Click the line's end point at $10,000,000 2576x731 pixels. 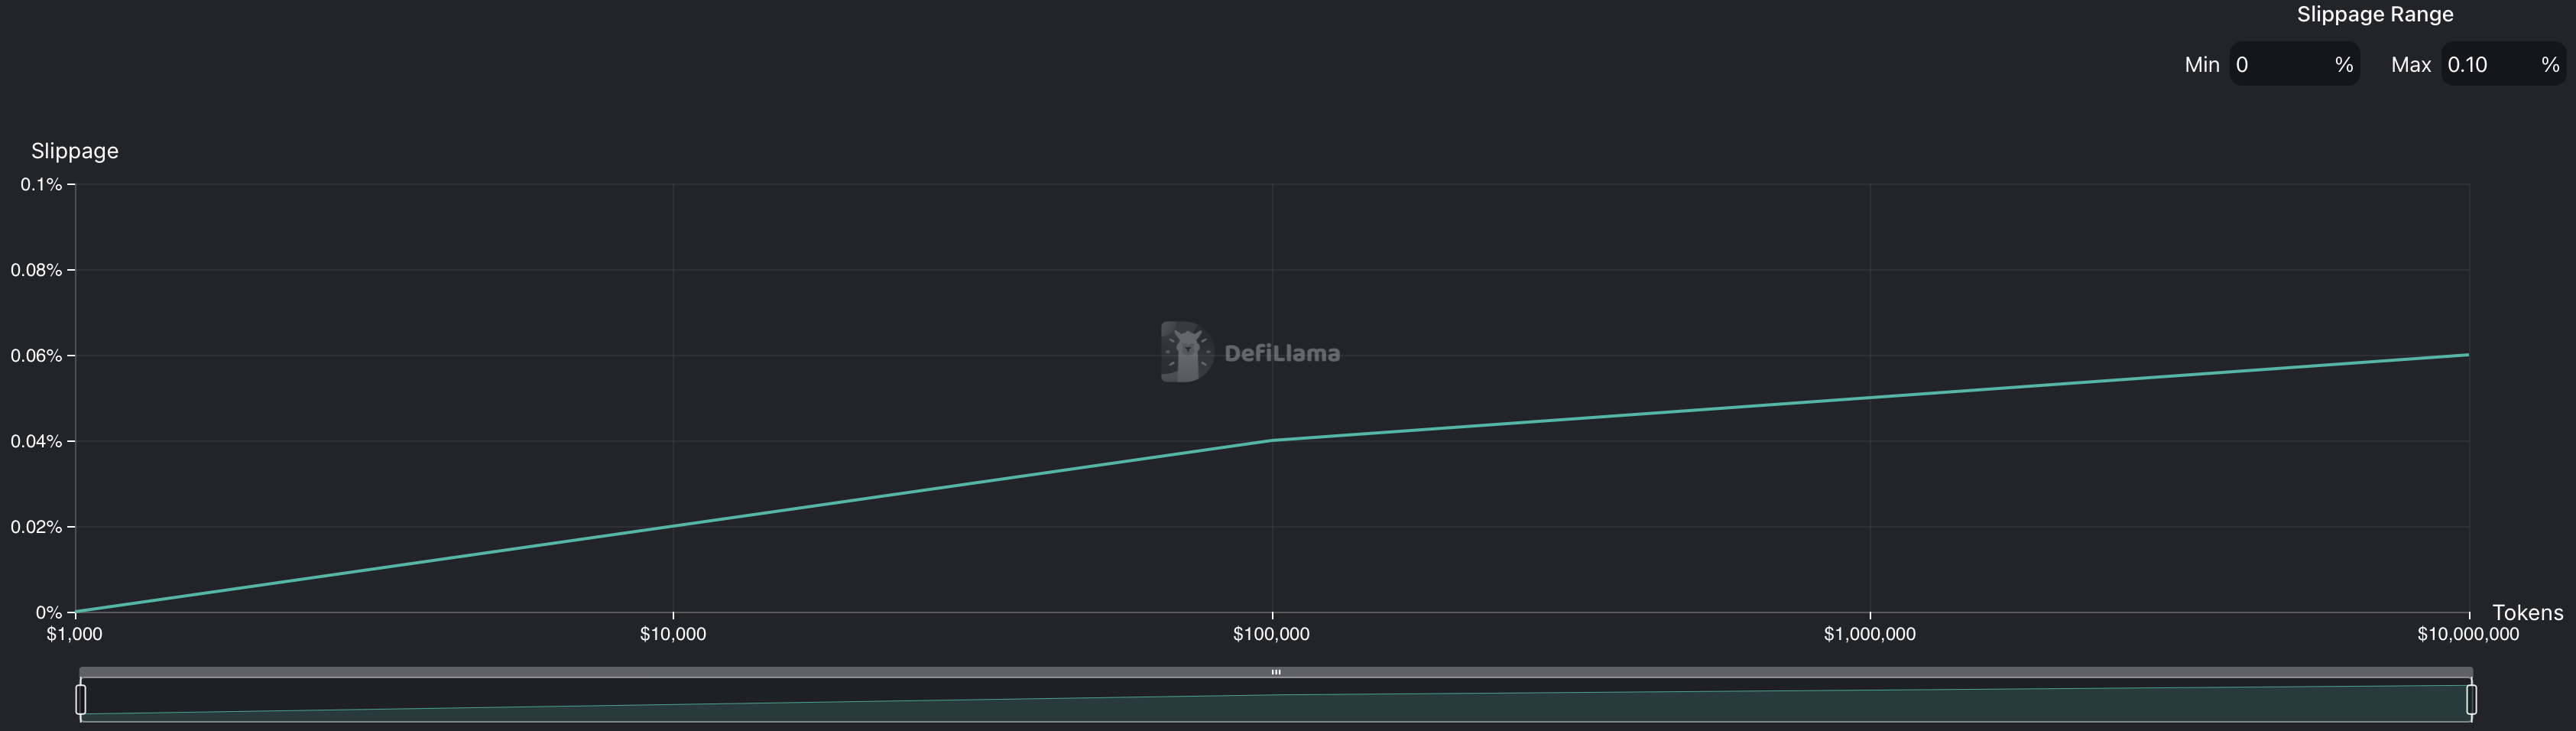(2468, 355)
